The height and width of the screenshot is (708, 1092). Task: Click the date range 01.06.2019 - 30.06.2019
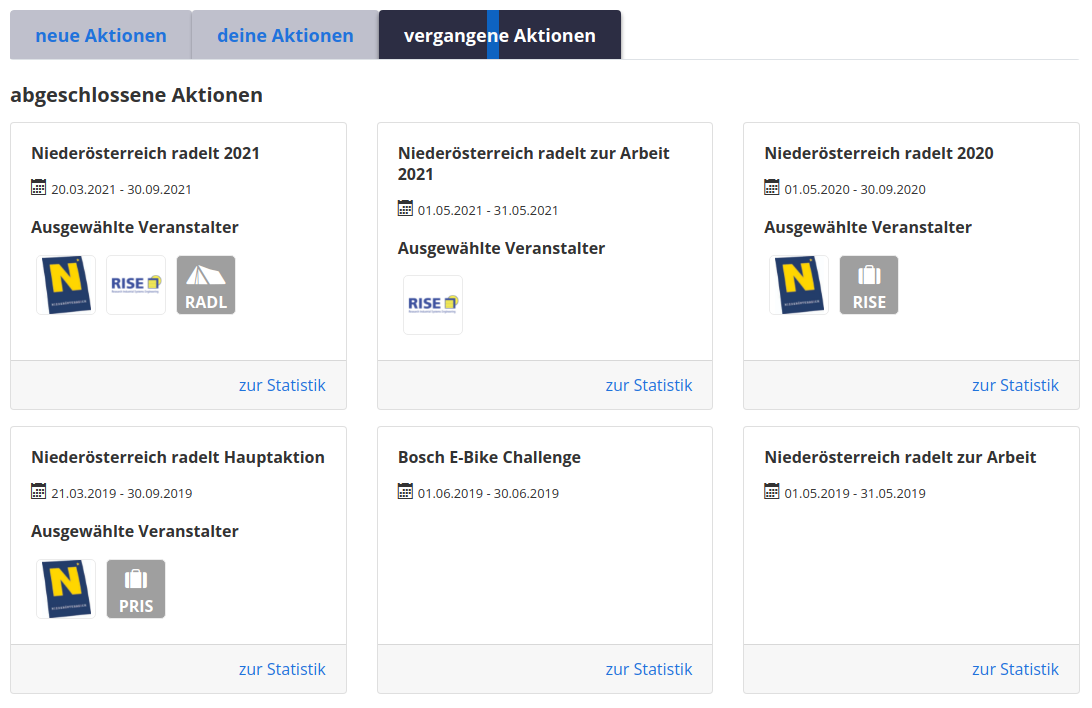pyautogui.click(x=488, y=494)
